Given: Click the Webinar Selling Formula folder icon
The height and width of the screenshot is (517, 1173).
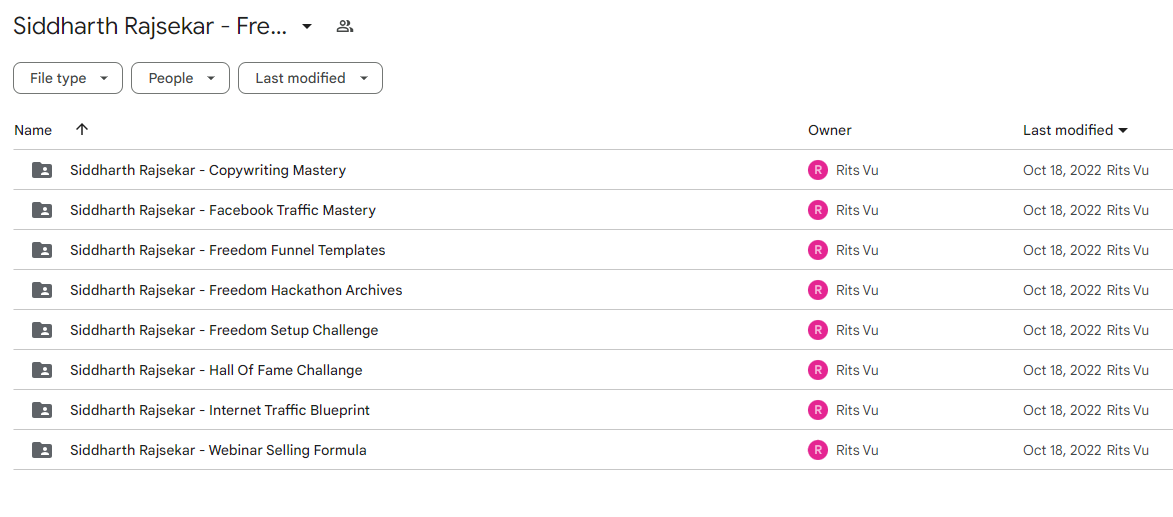Looking at the screenshot, I should [42, 450].
